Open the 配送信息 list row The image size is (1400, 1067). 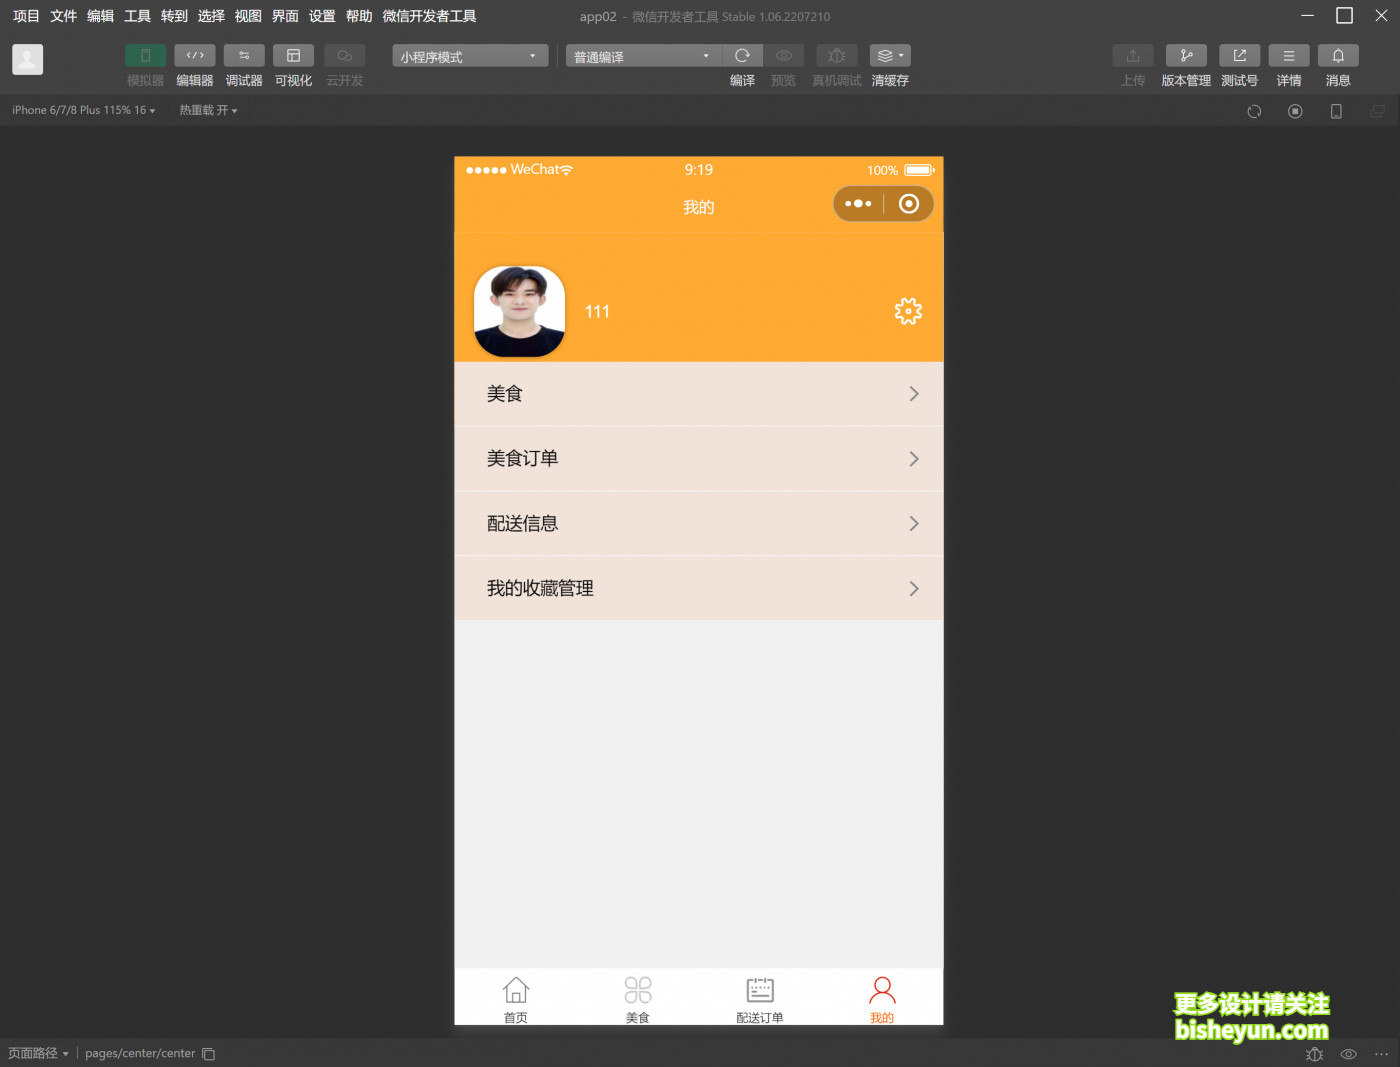pos(699,524)
